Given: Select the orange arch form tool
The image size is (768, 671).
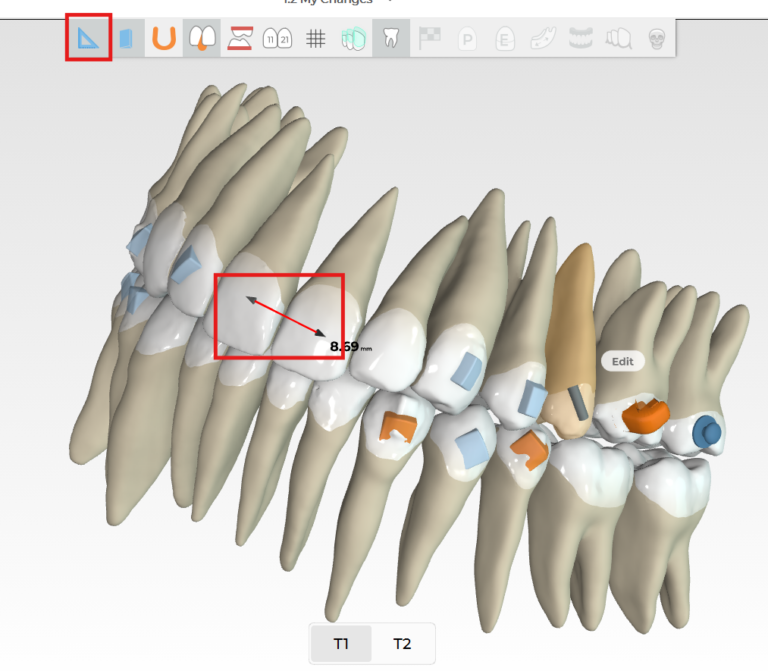Looking at the screenshot, I should coord(164,39).
